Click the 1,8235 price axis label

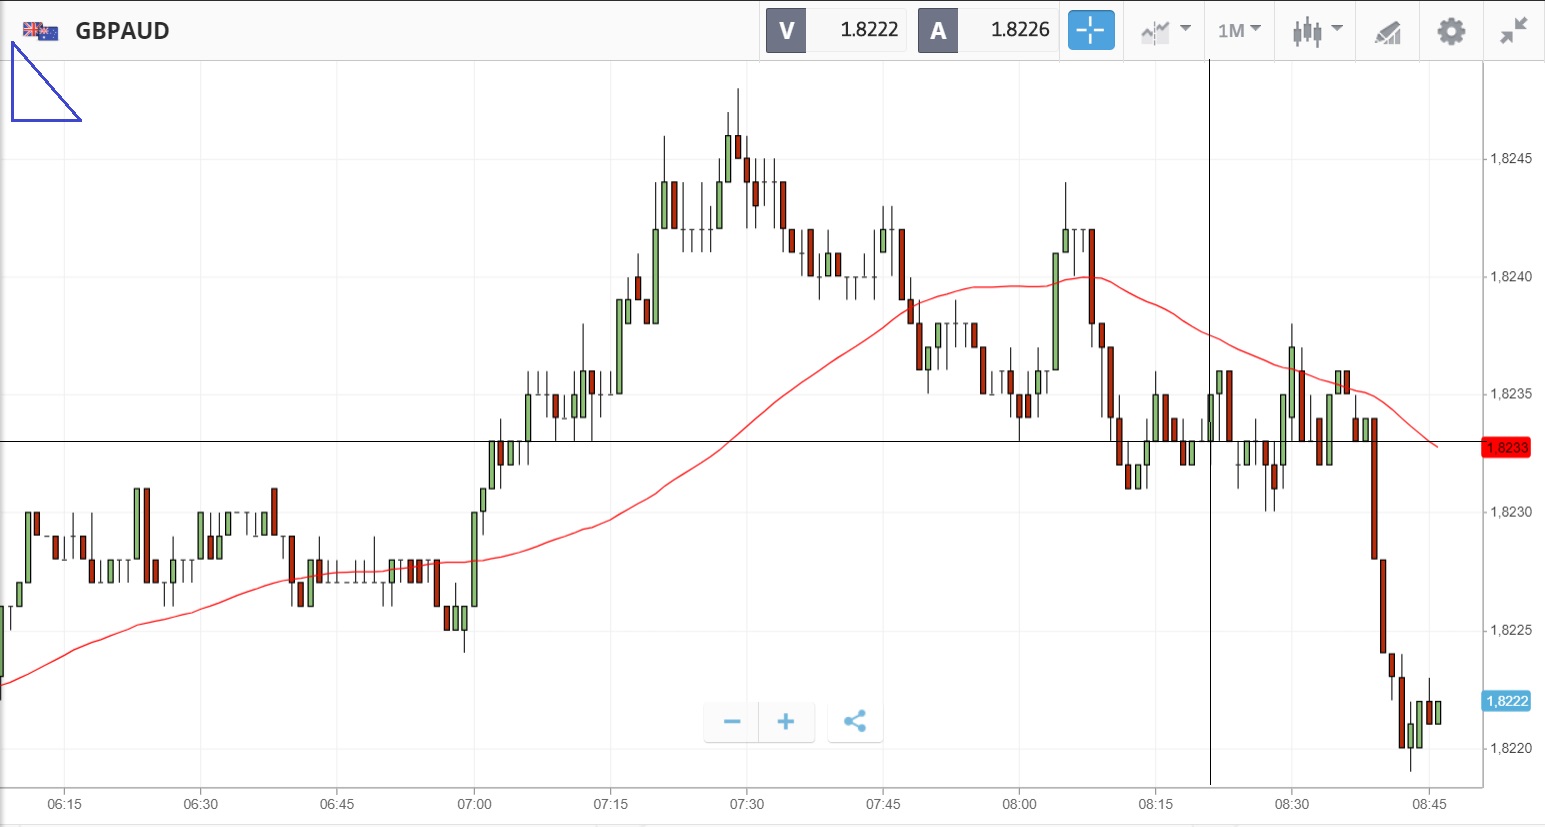(1510, 394)
